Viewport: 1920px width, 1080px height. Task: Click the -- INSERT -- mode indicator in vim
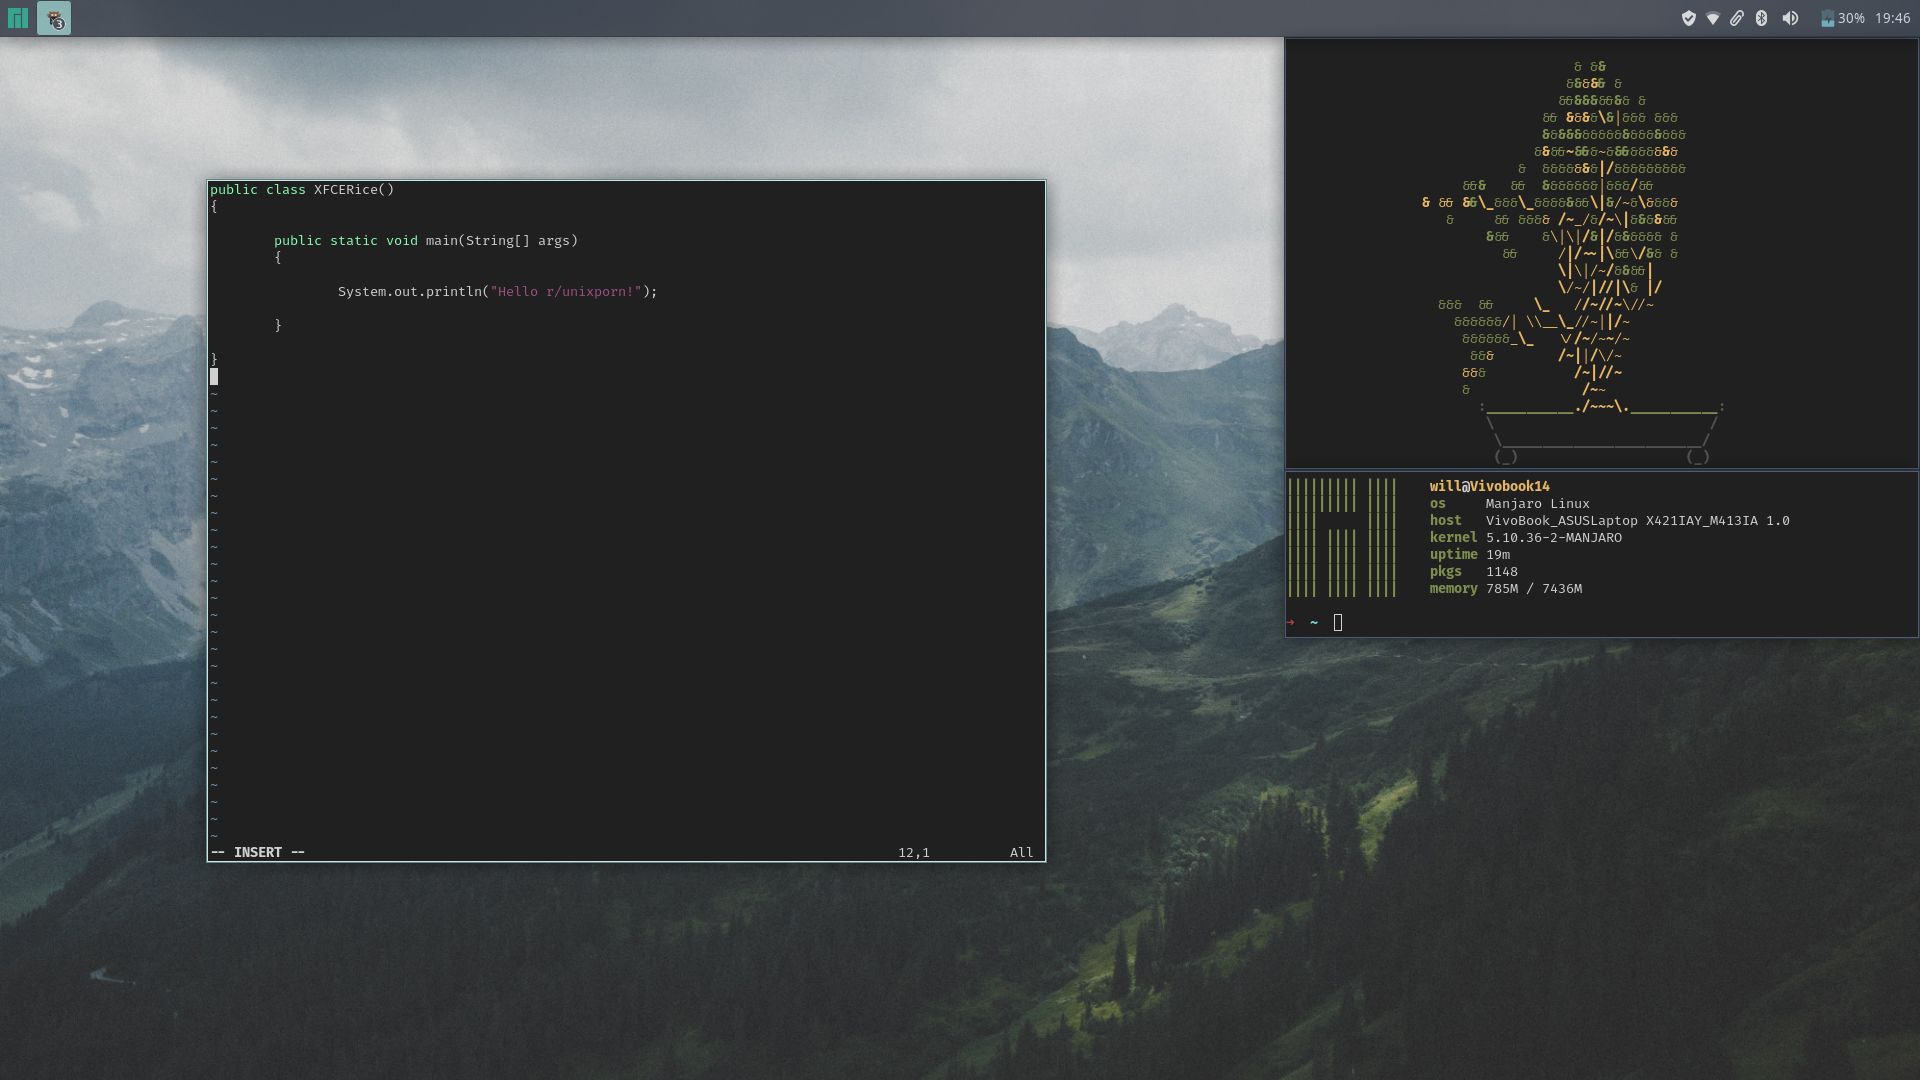[255, 852]
